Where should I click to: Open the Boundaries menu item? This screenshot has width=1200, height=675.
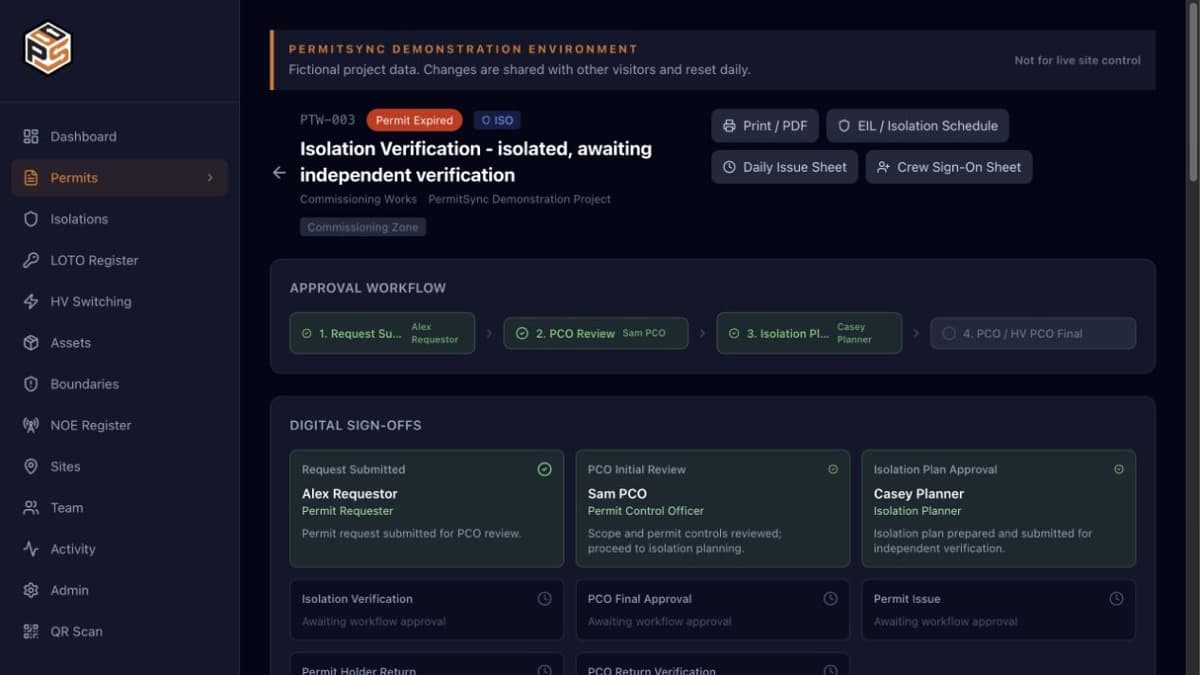[x=120, y=384]
